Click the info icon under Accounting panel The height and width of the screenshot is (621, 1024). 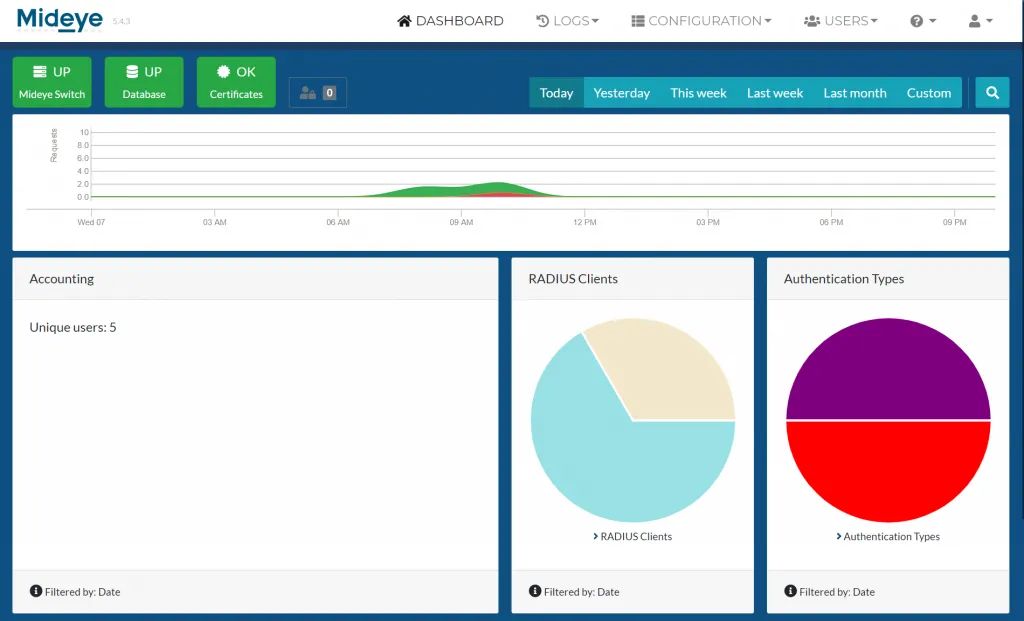[35, 591]
